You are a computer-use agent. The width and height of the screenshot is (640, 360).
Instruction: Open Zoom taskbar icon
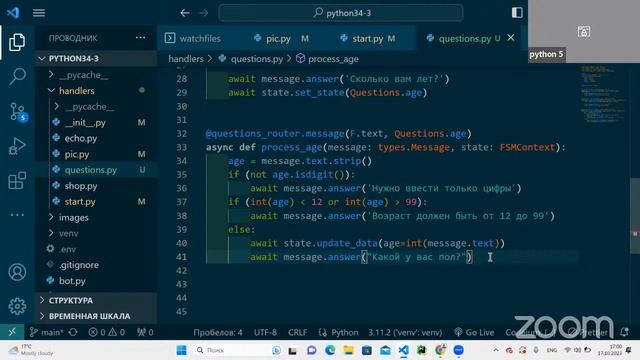[458, 350]
